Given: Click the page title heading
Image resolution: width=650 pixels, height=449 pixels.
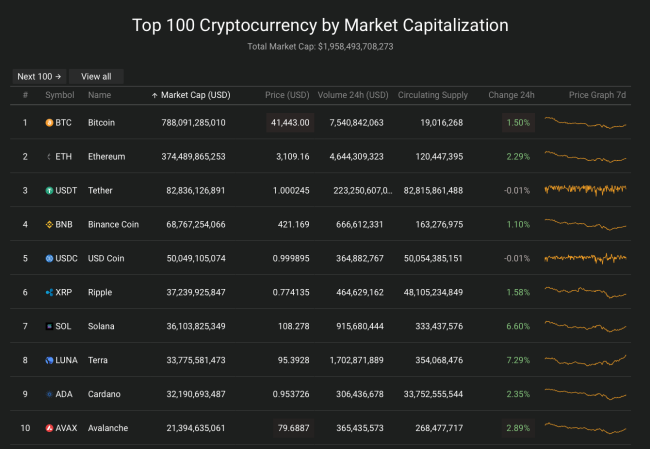Looking at the screenshot, I should 320,25.
